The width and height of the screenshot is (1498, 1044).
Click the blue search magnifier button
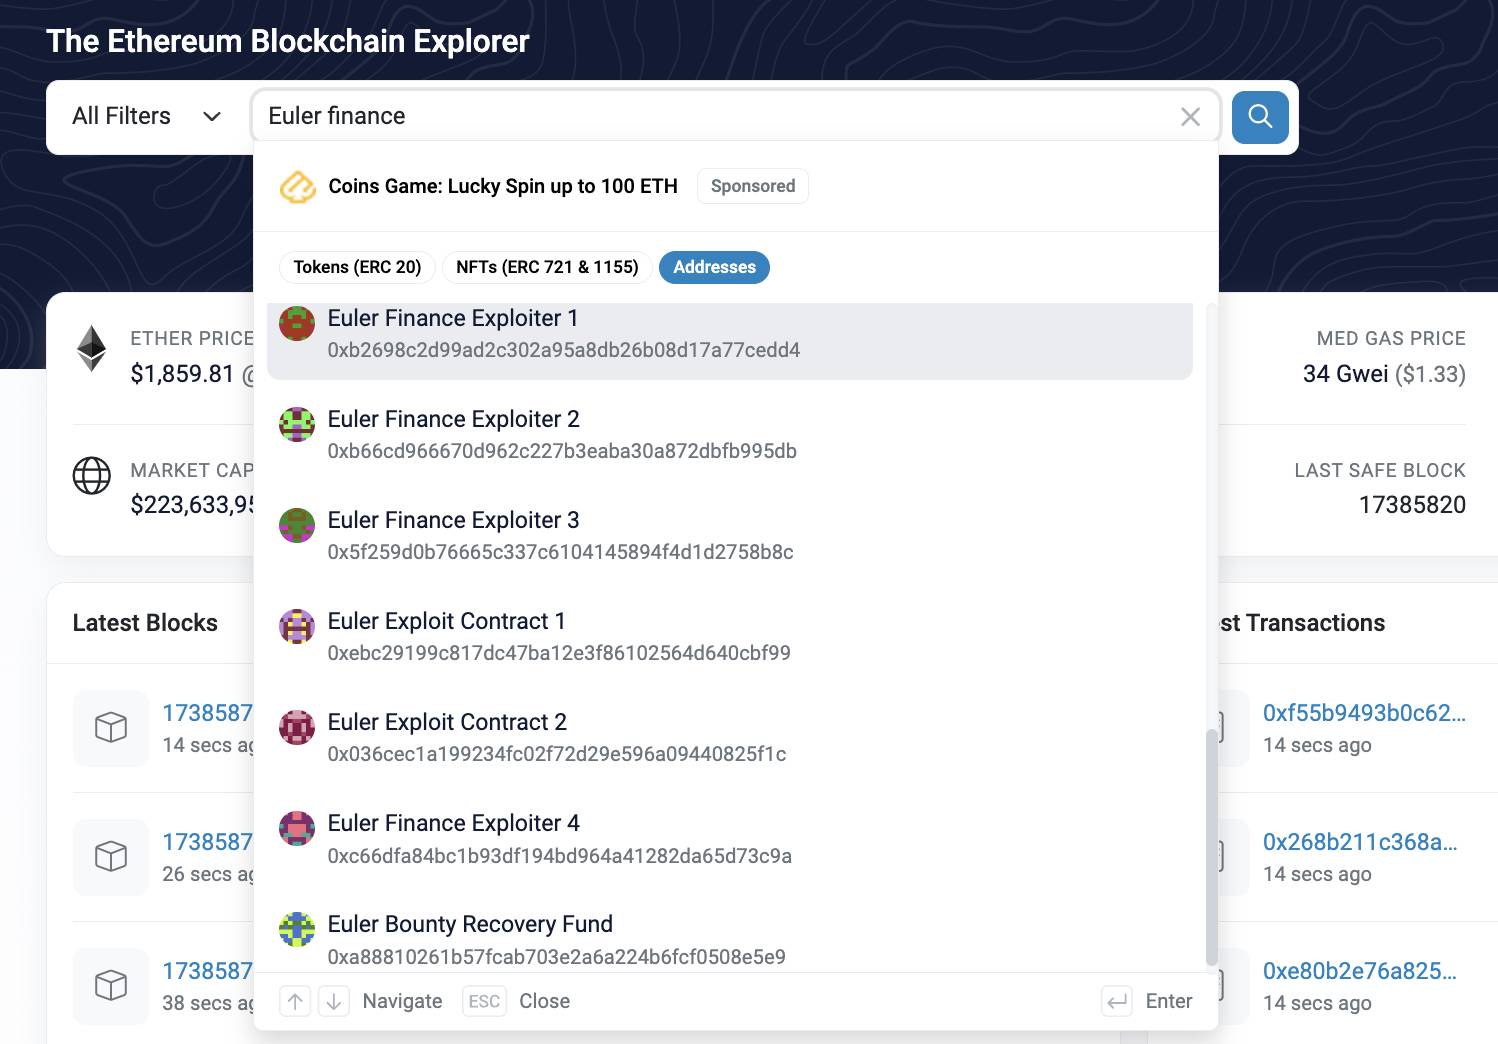pyautogui.click(x=1260, y=117)
